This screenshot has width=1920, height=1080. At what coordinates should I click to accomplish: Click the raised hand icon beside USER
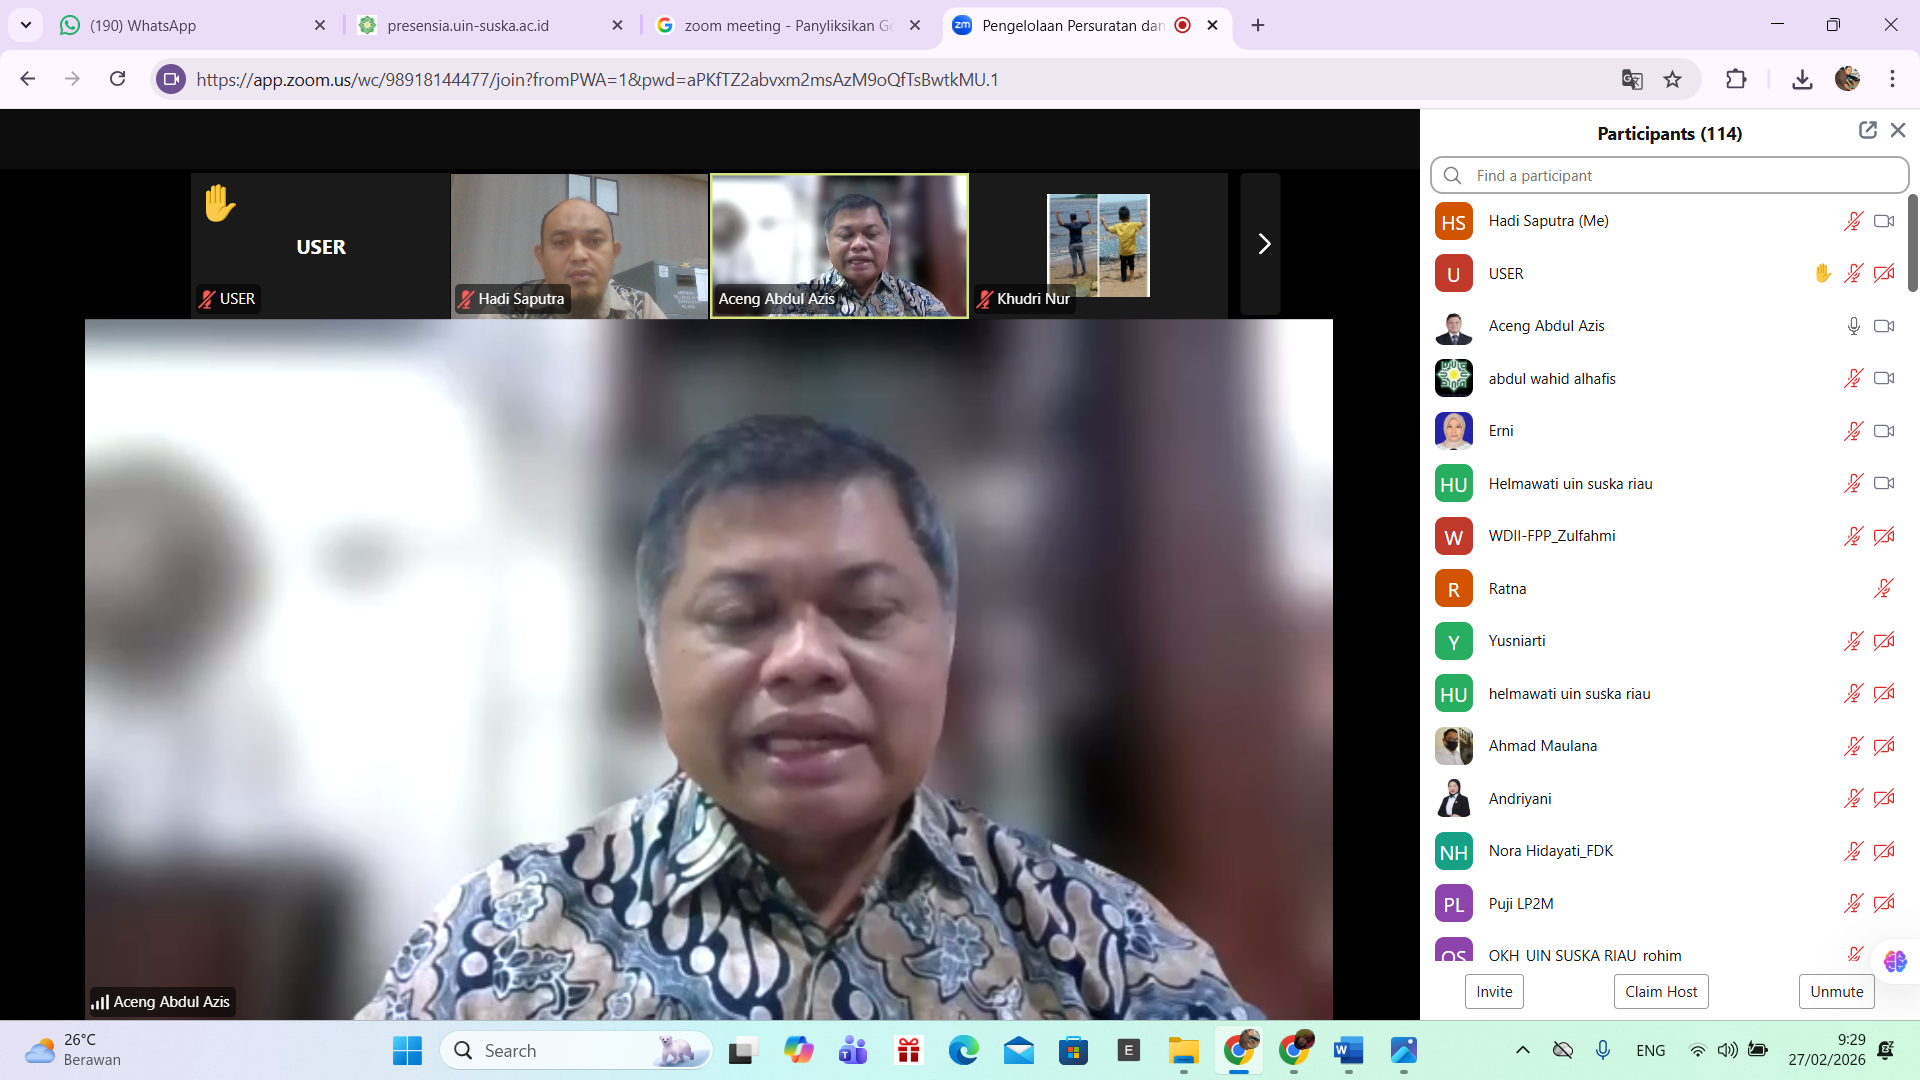point(1822,273)
